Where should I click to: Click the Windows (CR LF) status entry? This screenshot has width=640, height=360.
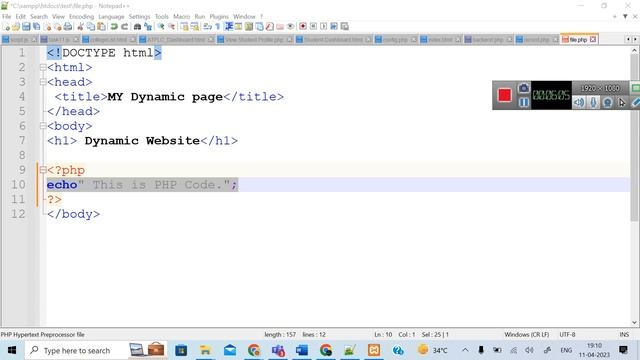point(526,335)
